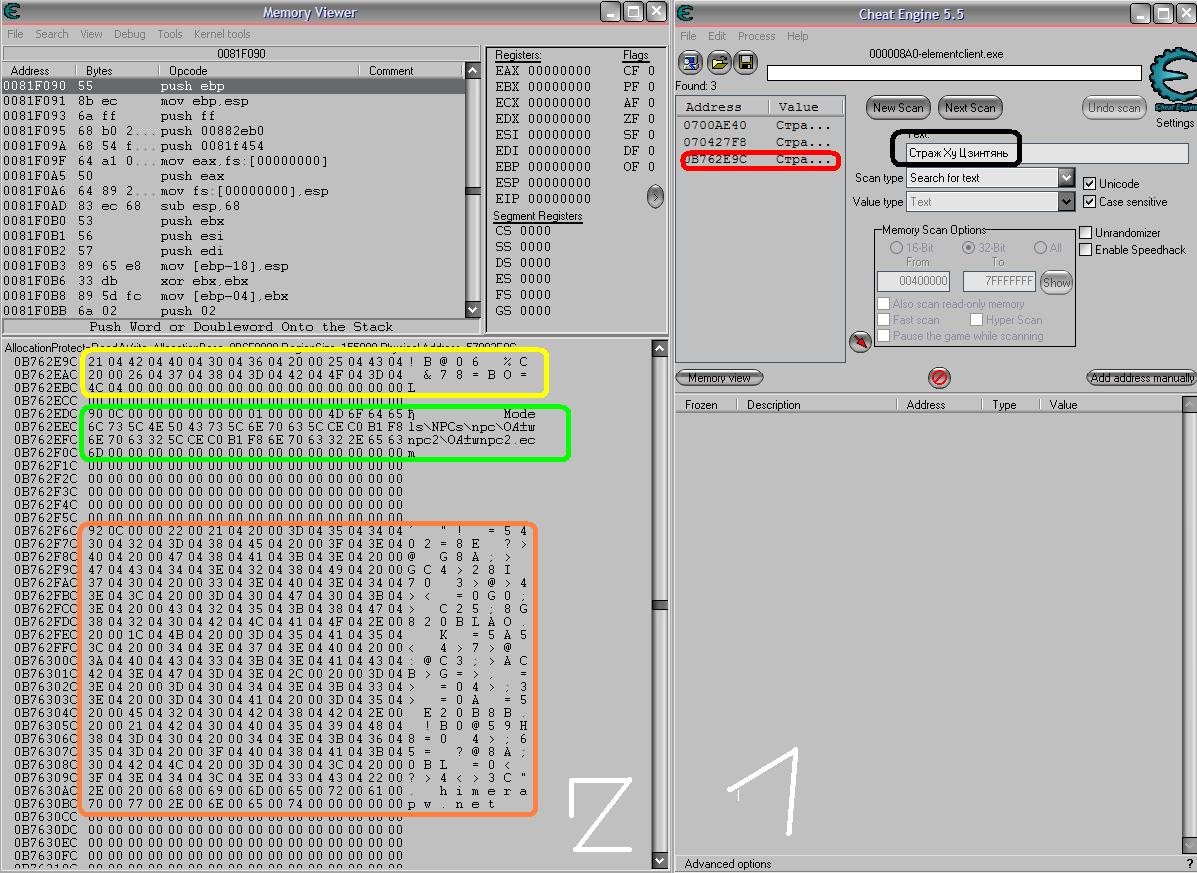Click the Next Scan button
The image size is (1197, 873).
pyautogui.click(x=970, y=108)
